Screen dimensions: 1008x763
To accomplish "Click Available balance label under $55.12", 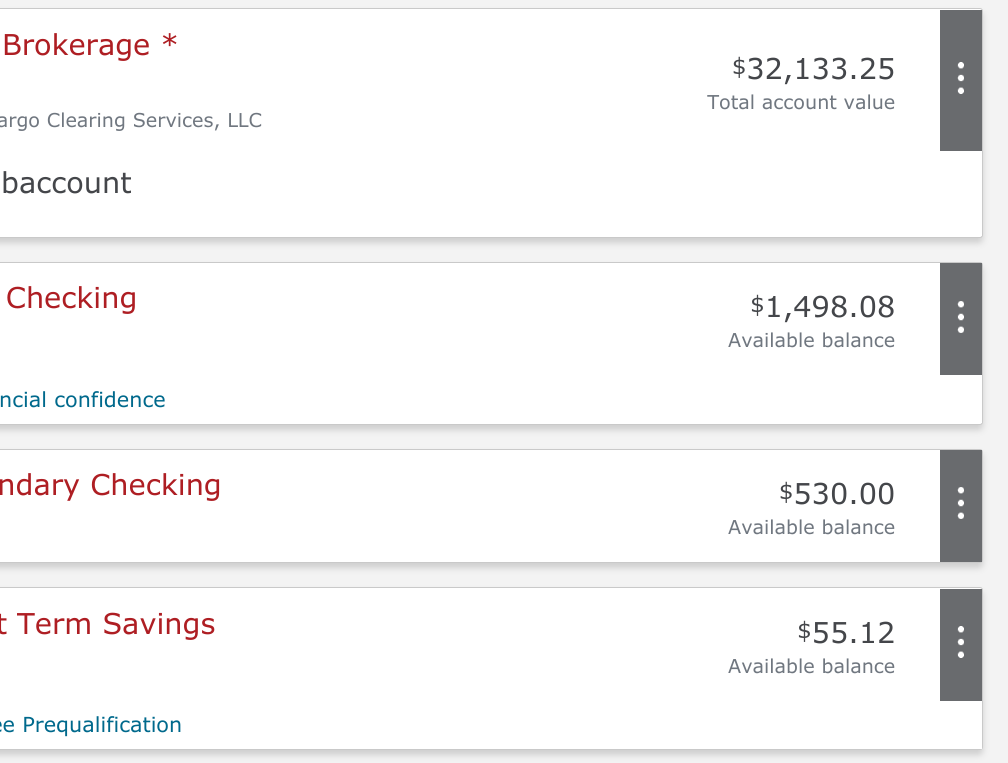I will [811, 666].
